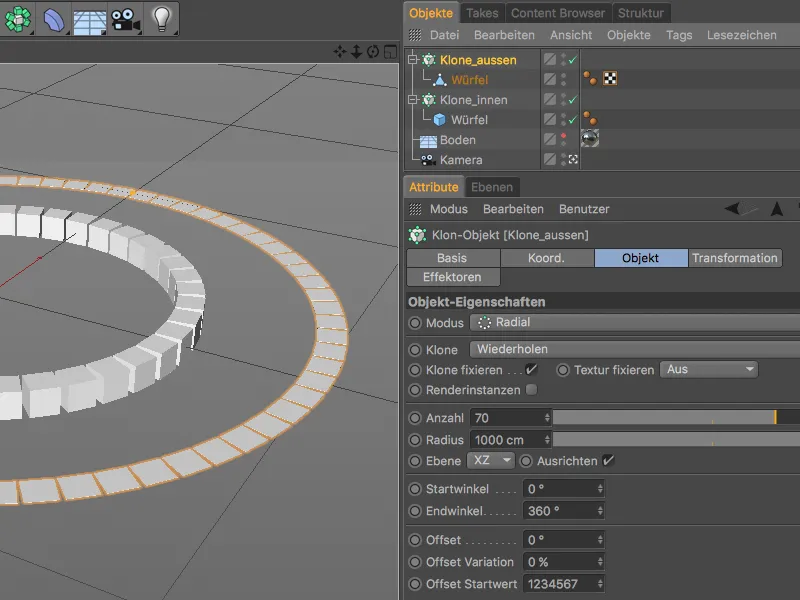Open the MoGraph cloner tool icon
The width and height of the screenshot is (800, 600).
18,19
